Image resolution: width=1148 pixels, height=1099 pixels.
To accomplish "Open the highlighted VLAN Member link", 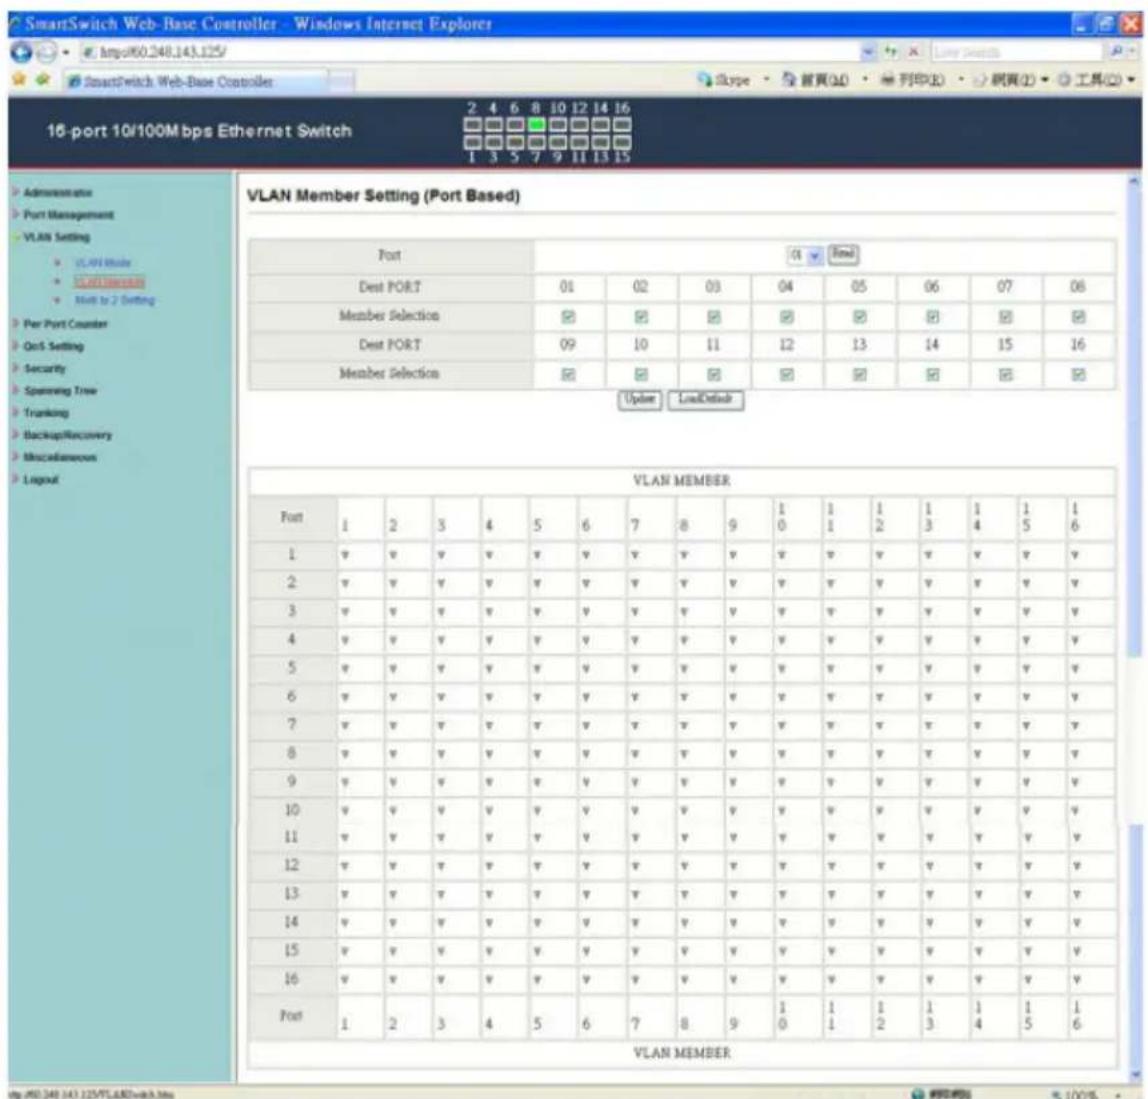I will tap(109, 282).
